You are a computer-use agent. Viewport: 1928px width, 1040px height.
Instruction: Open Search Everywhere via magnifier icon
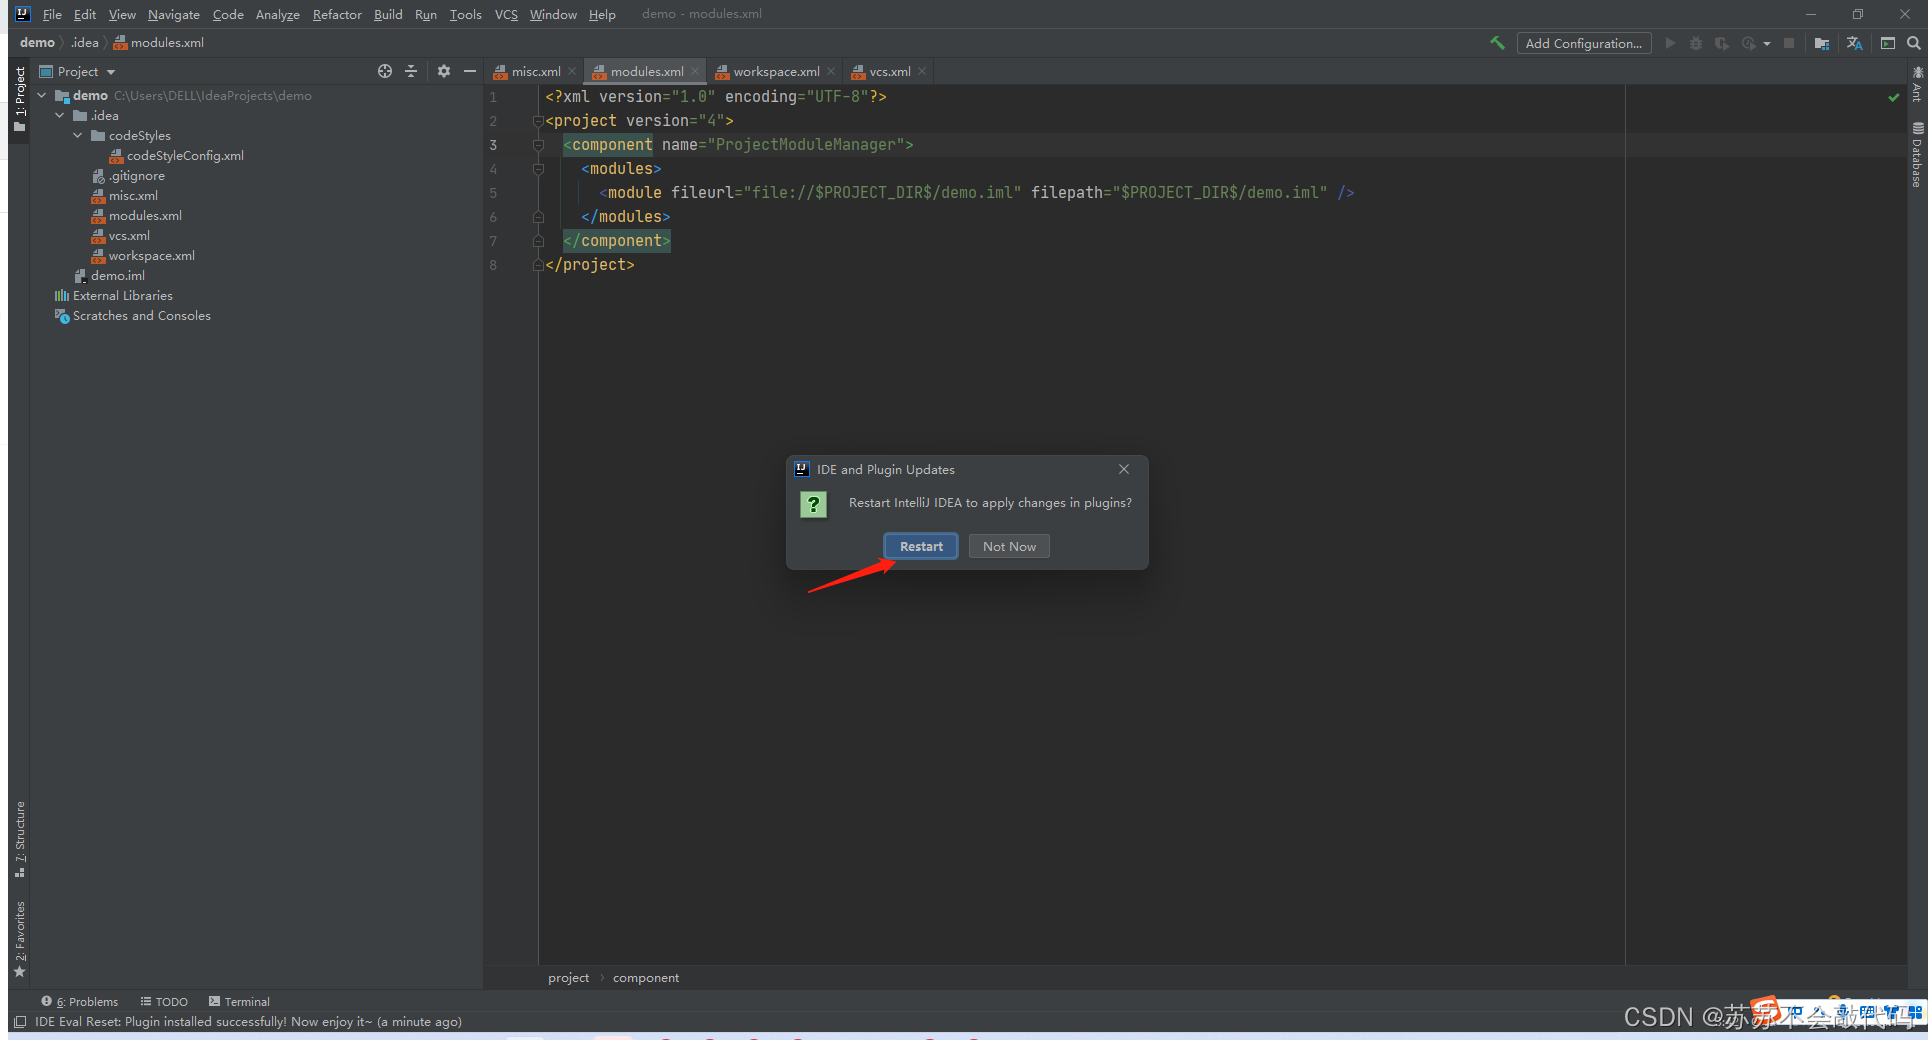pos(1915,43)
